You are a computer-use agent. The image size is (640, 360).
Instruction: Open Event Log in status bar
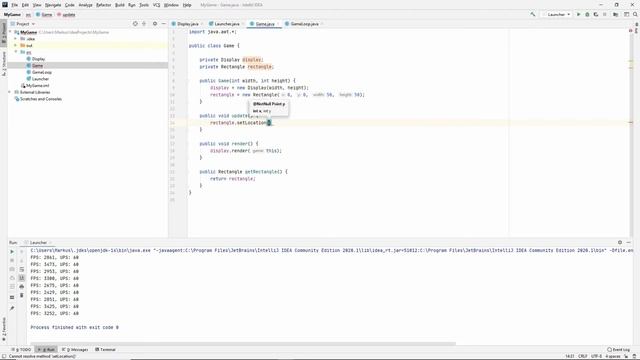618,349
